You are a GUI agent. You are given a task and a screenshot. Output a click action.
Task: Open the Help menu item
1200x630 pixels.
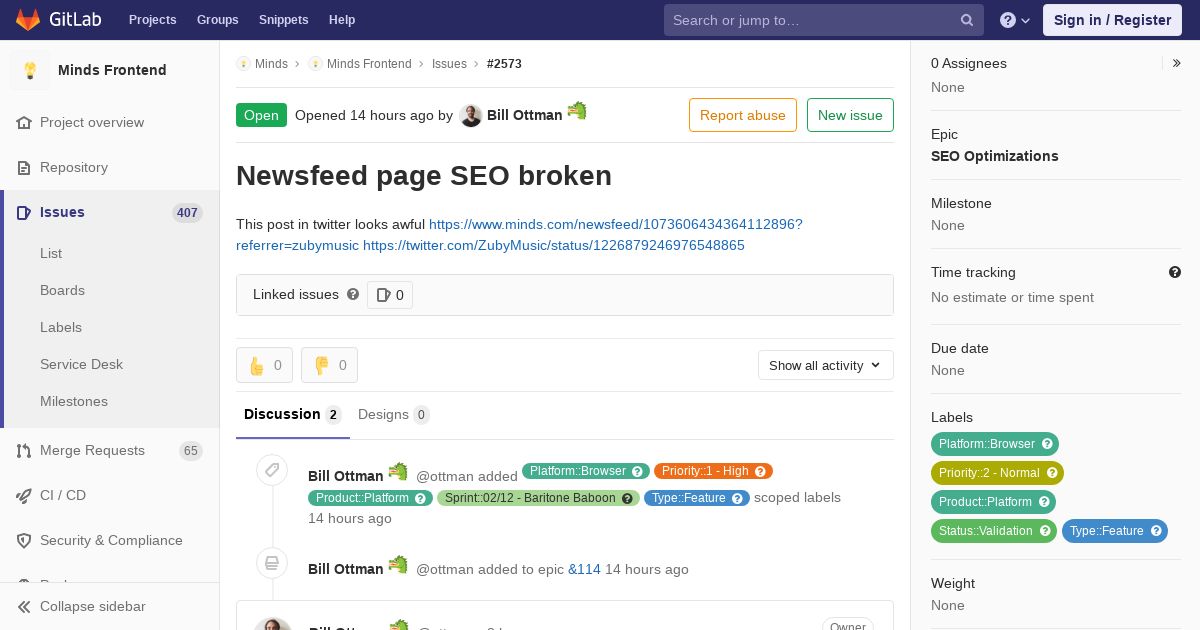[x=342, y=20]
